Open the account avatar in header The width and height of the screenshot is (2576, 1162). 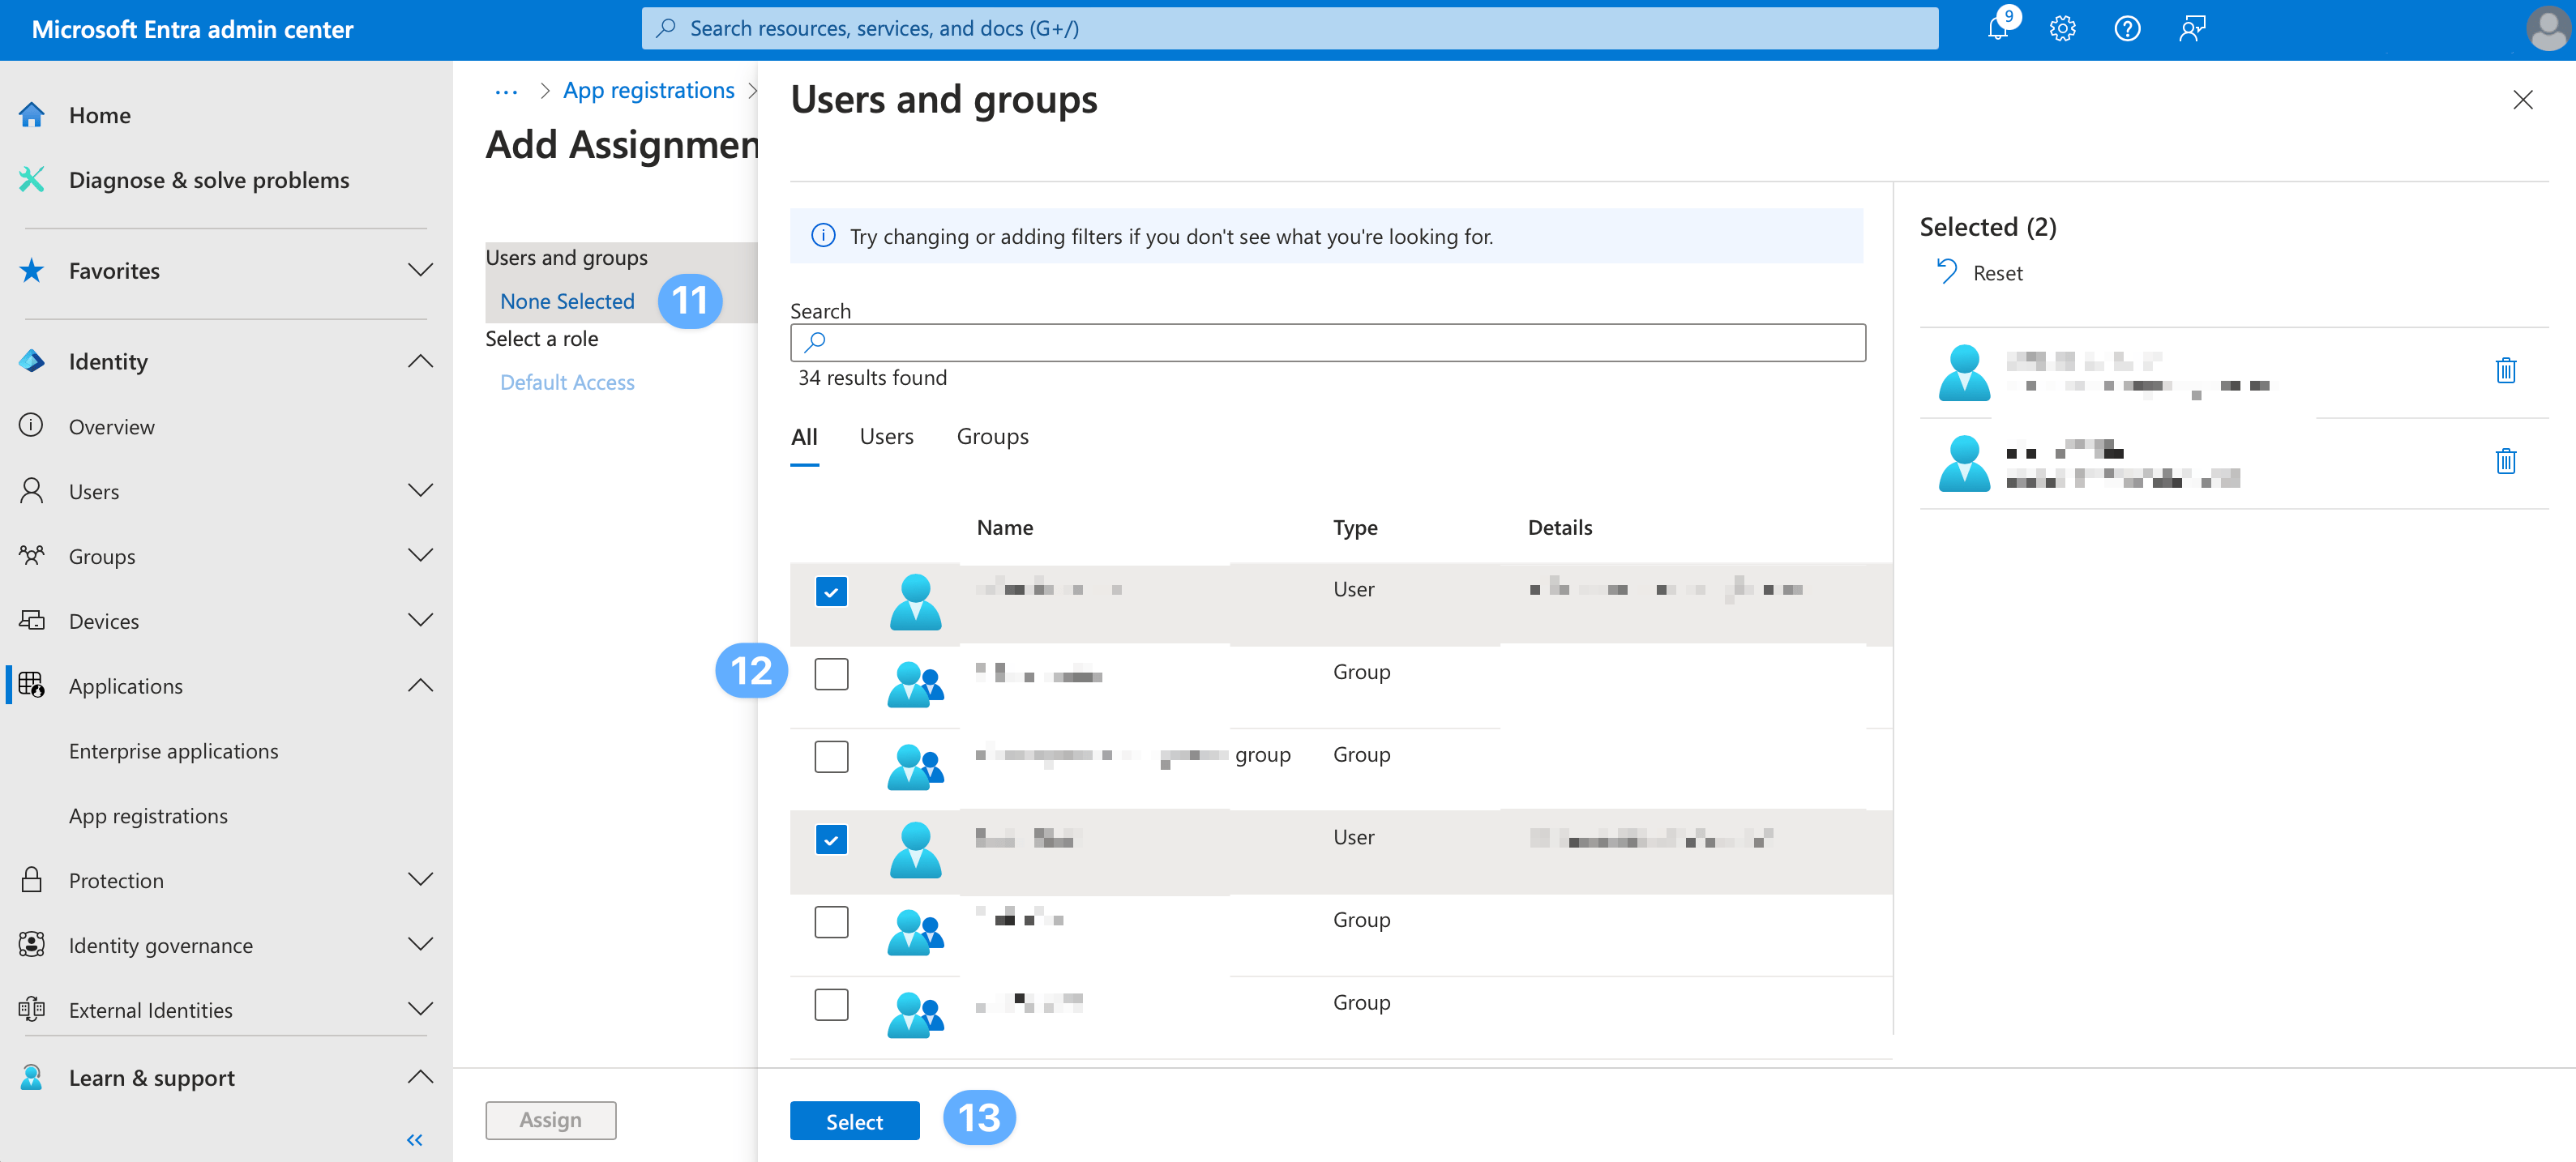pyautogui.click(x=2547, y=28)
